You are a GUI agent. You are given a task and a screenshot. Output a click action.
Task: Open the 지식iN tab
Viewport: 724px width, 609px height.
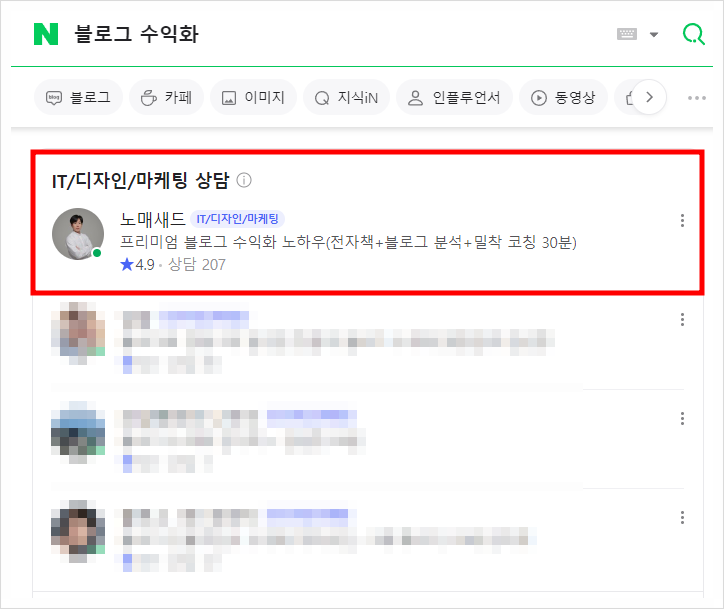pos(346,97)
